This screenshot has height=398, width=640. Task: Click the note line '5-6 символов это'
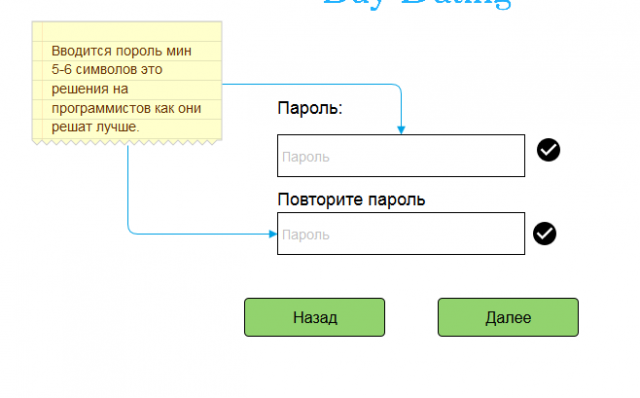[107, 69]
